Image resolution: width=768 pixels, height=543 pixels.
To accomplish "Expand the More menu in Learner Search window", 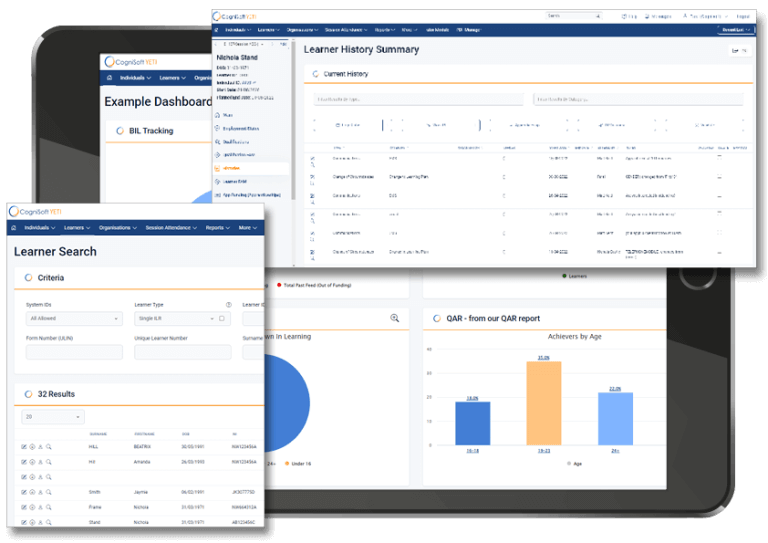I will point(247,228).
